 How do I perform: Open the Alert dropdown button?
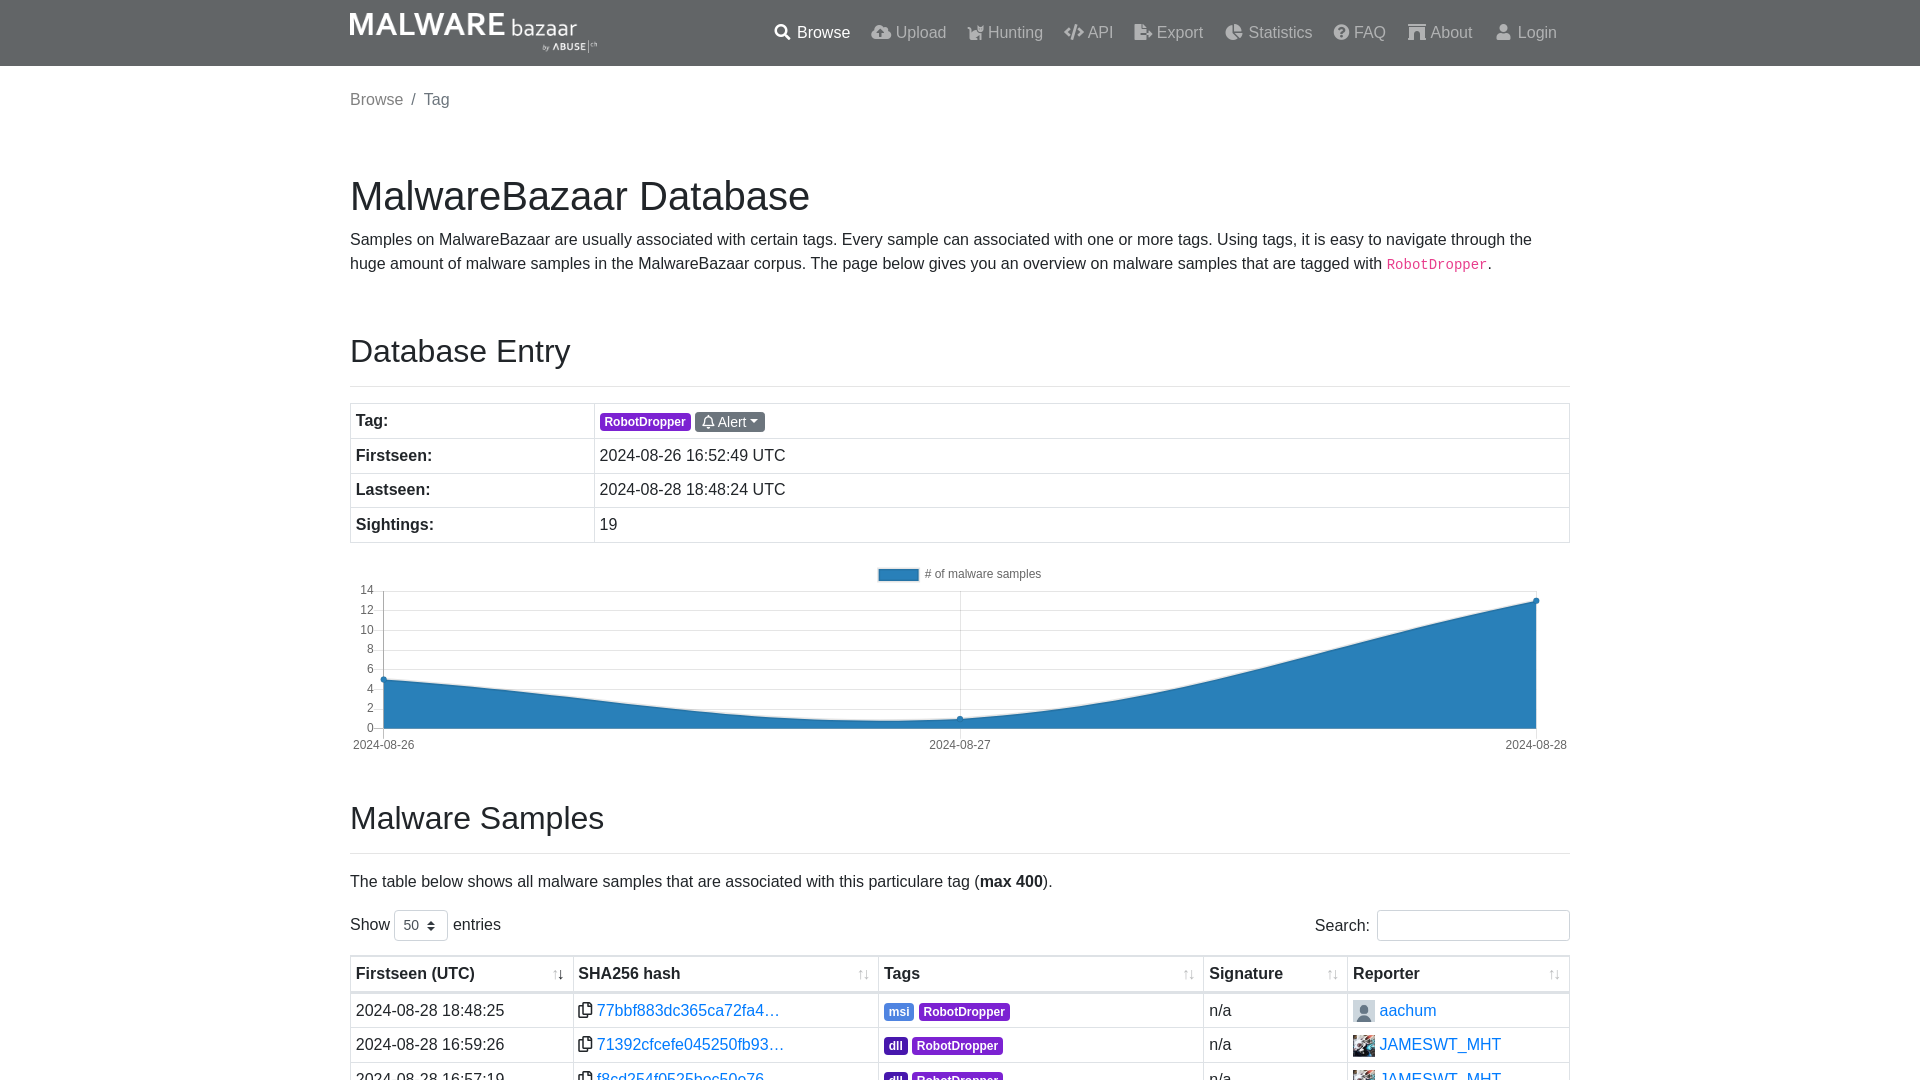730,422
